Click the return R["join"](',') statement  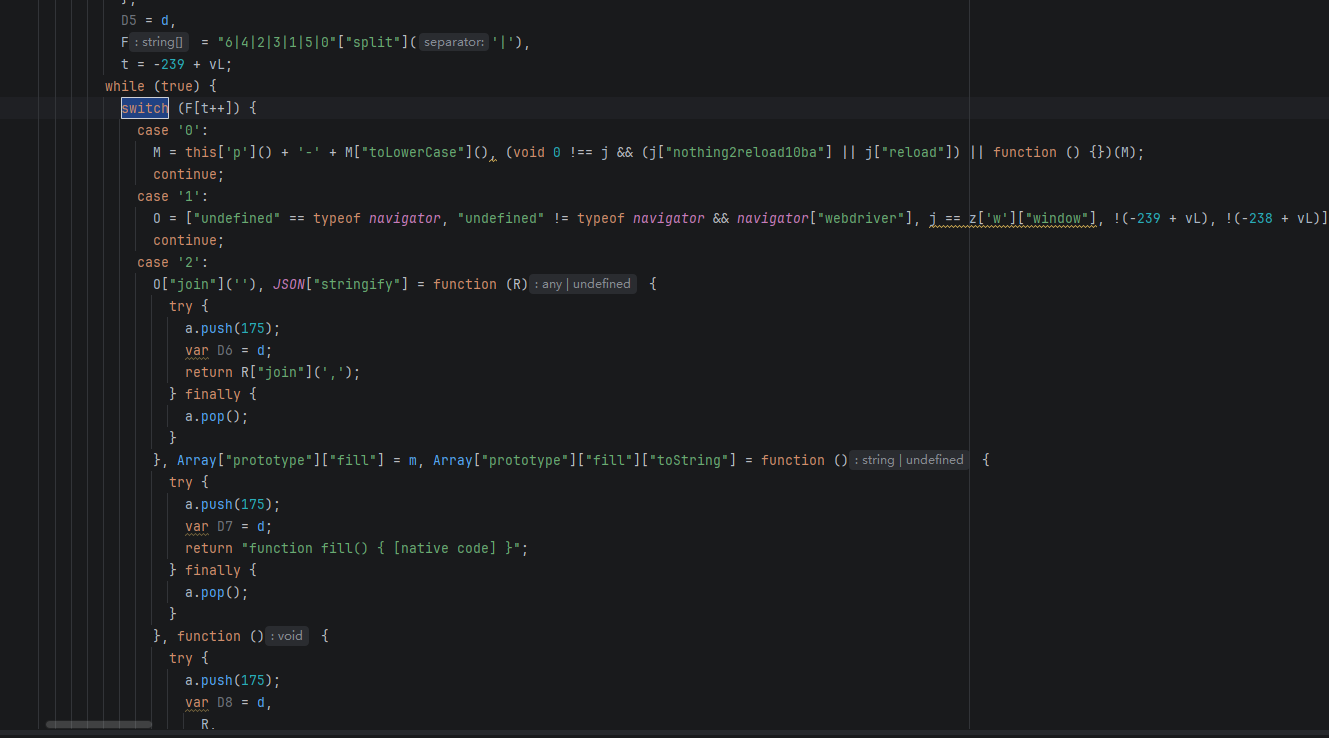coord(273,372)
